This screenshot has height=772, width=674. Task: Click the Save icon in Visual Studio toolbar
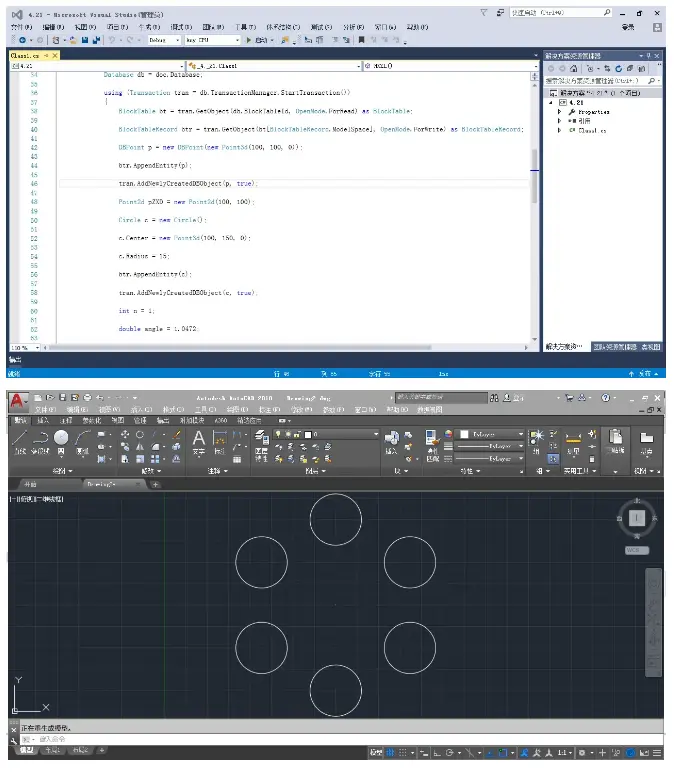(x=85, y=40)
